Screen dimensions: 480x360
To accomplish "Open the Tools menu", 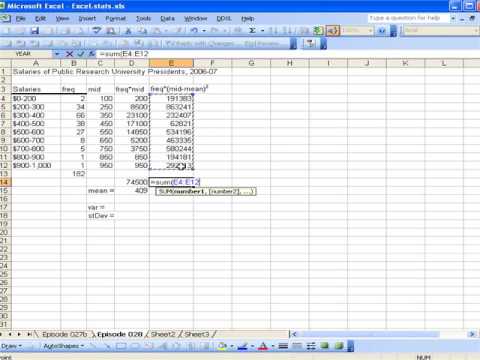I will (x=143, y=19).
